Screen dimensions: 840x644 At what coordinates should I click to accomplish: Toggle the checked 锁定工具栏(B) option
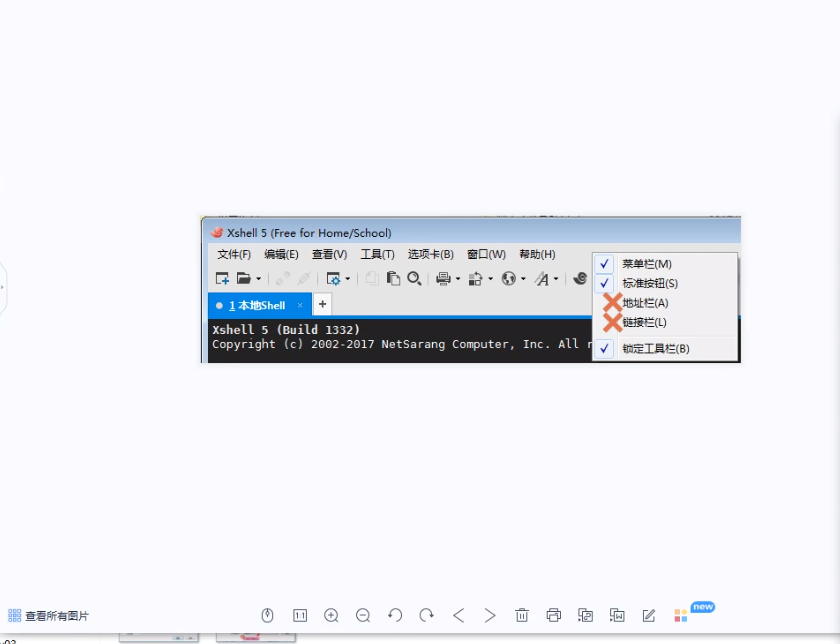click(665, 349)
